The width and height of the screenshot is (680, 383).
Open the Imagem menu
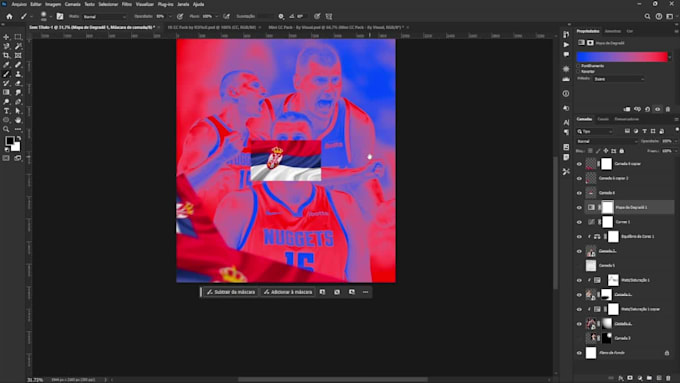pos(53,4)
